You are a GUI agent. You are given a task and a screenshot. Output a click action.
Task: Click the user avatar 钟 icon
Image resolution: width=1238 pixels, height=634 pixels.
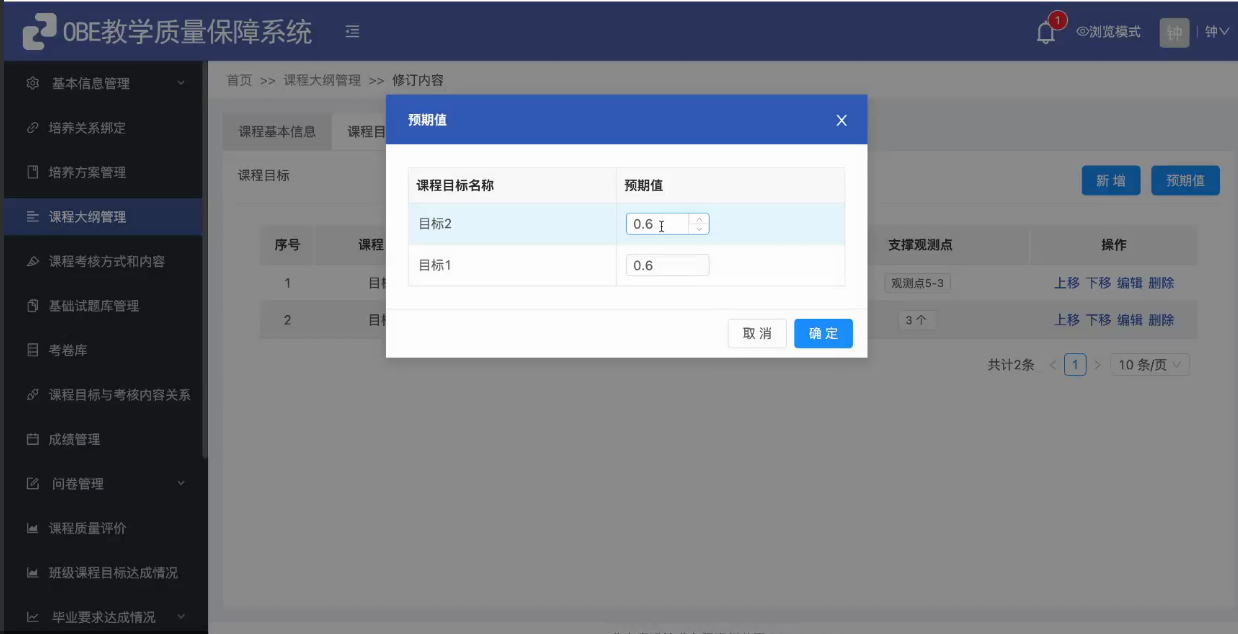[x=1174, y=32]
